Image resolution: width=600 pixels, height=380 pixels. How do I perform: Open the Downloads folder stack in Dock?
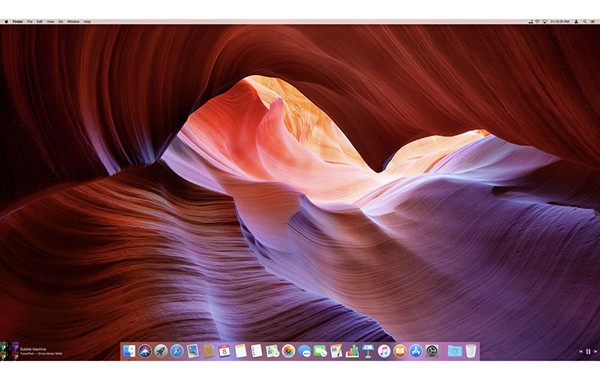(455, 351)
